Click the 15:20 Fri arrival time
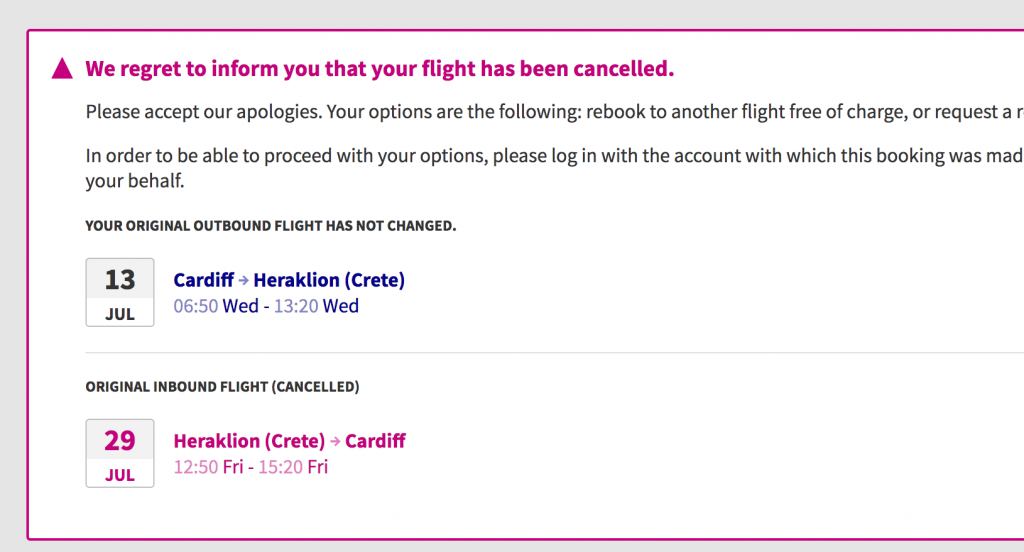Viewport: 1024px width, 552px height. click(293, 467)
